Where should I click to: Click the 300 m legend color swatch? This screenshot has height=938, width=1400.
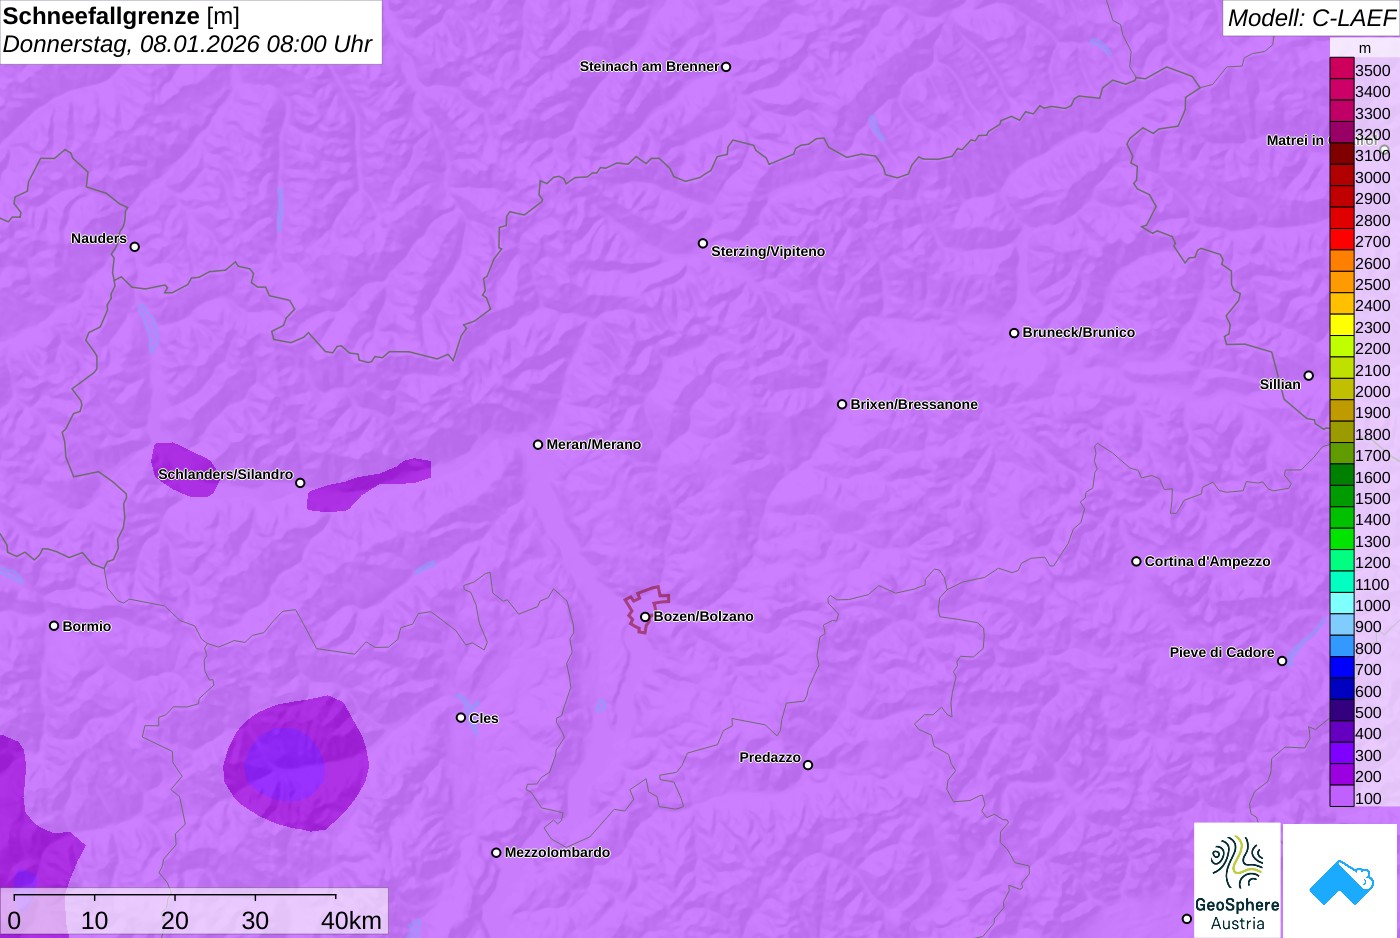tap(1342, 754)
